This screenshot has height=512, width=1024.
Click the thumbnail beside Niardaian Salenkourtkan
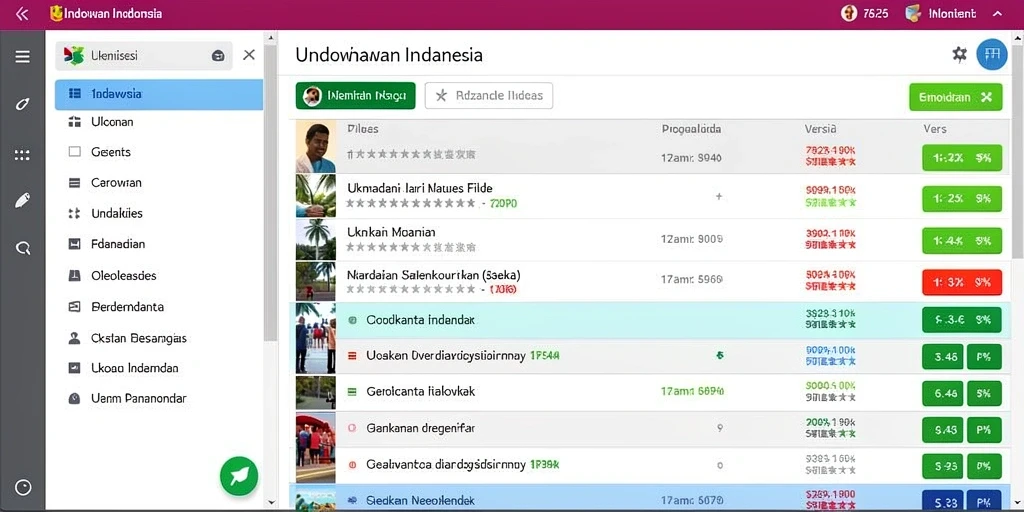click(x=315, y=281)
